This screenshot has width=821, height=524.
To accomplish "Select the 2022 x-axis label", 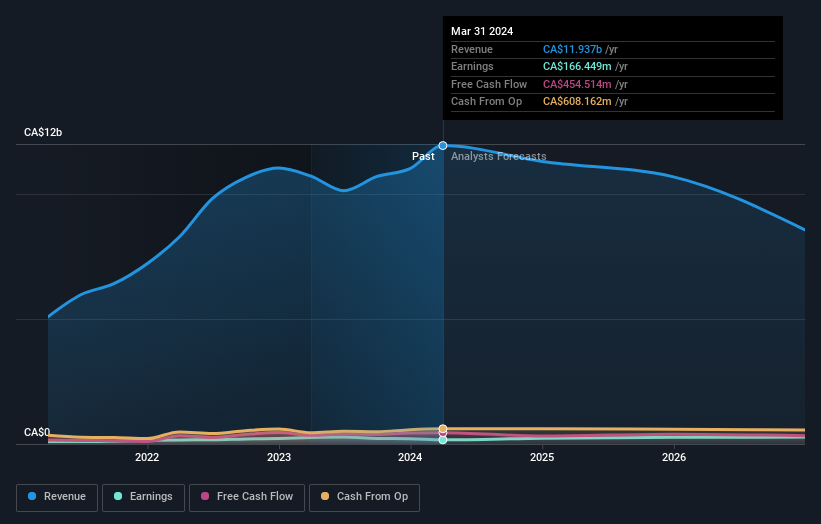I will [x=147, y=457].
